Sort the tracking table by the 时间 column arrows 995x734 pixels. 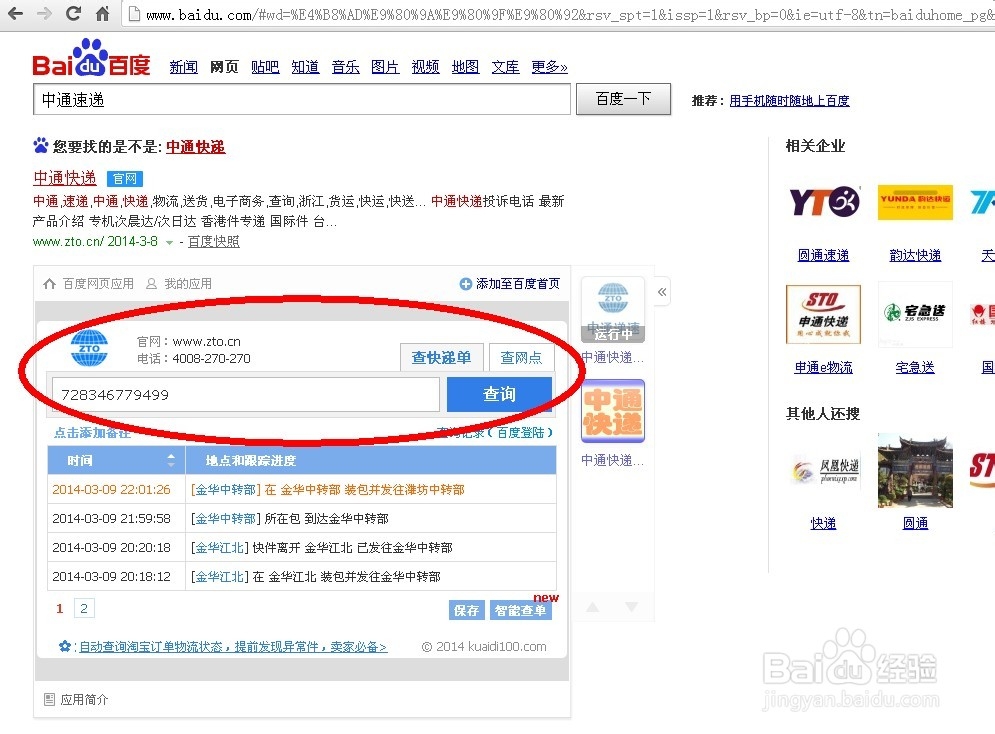[171, 461]
